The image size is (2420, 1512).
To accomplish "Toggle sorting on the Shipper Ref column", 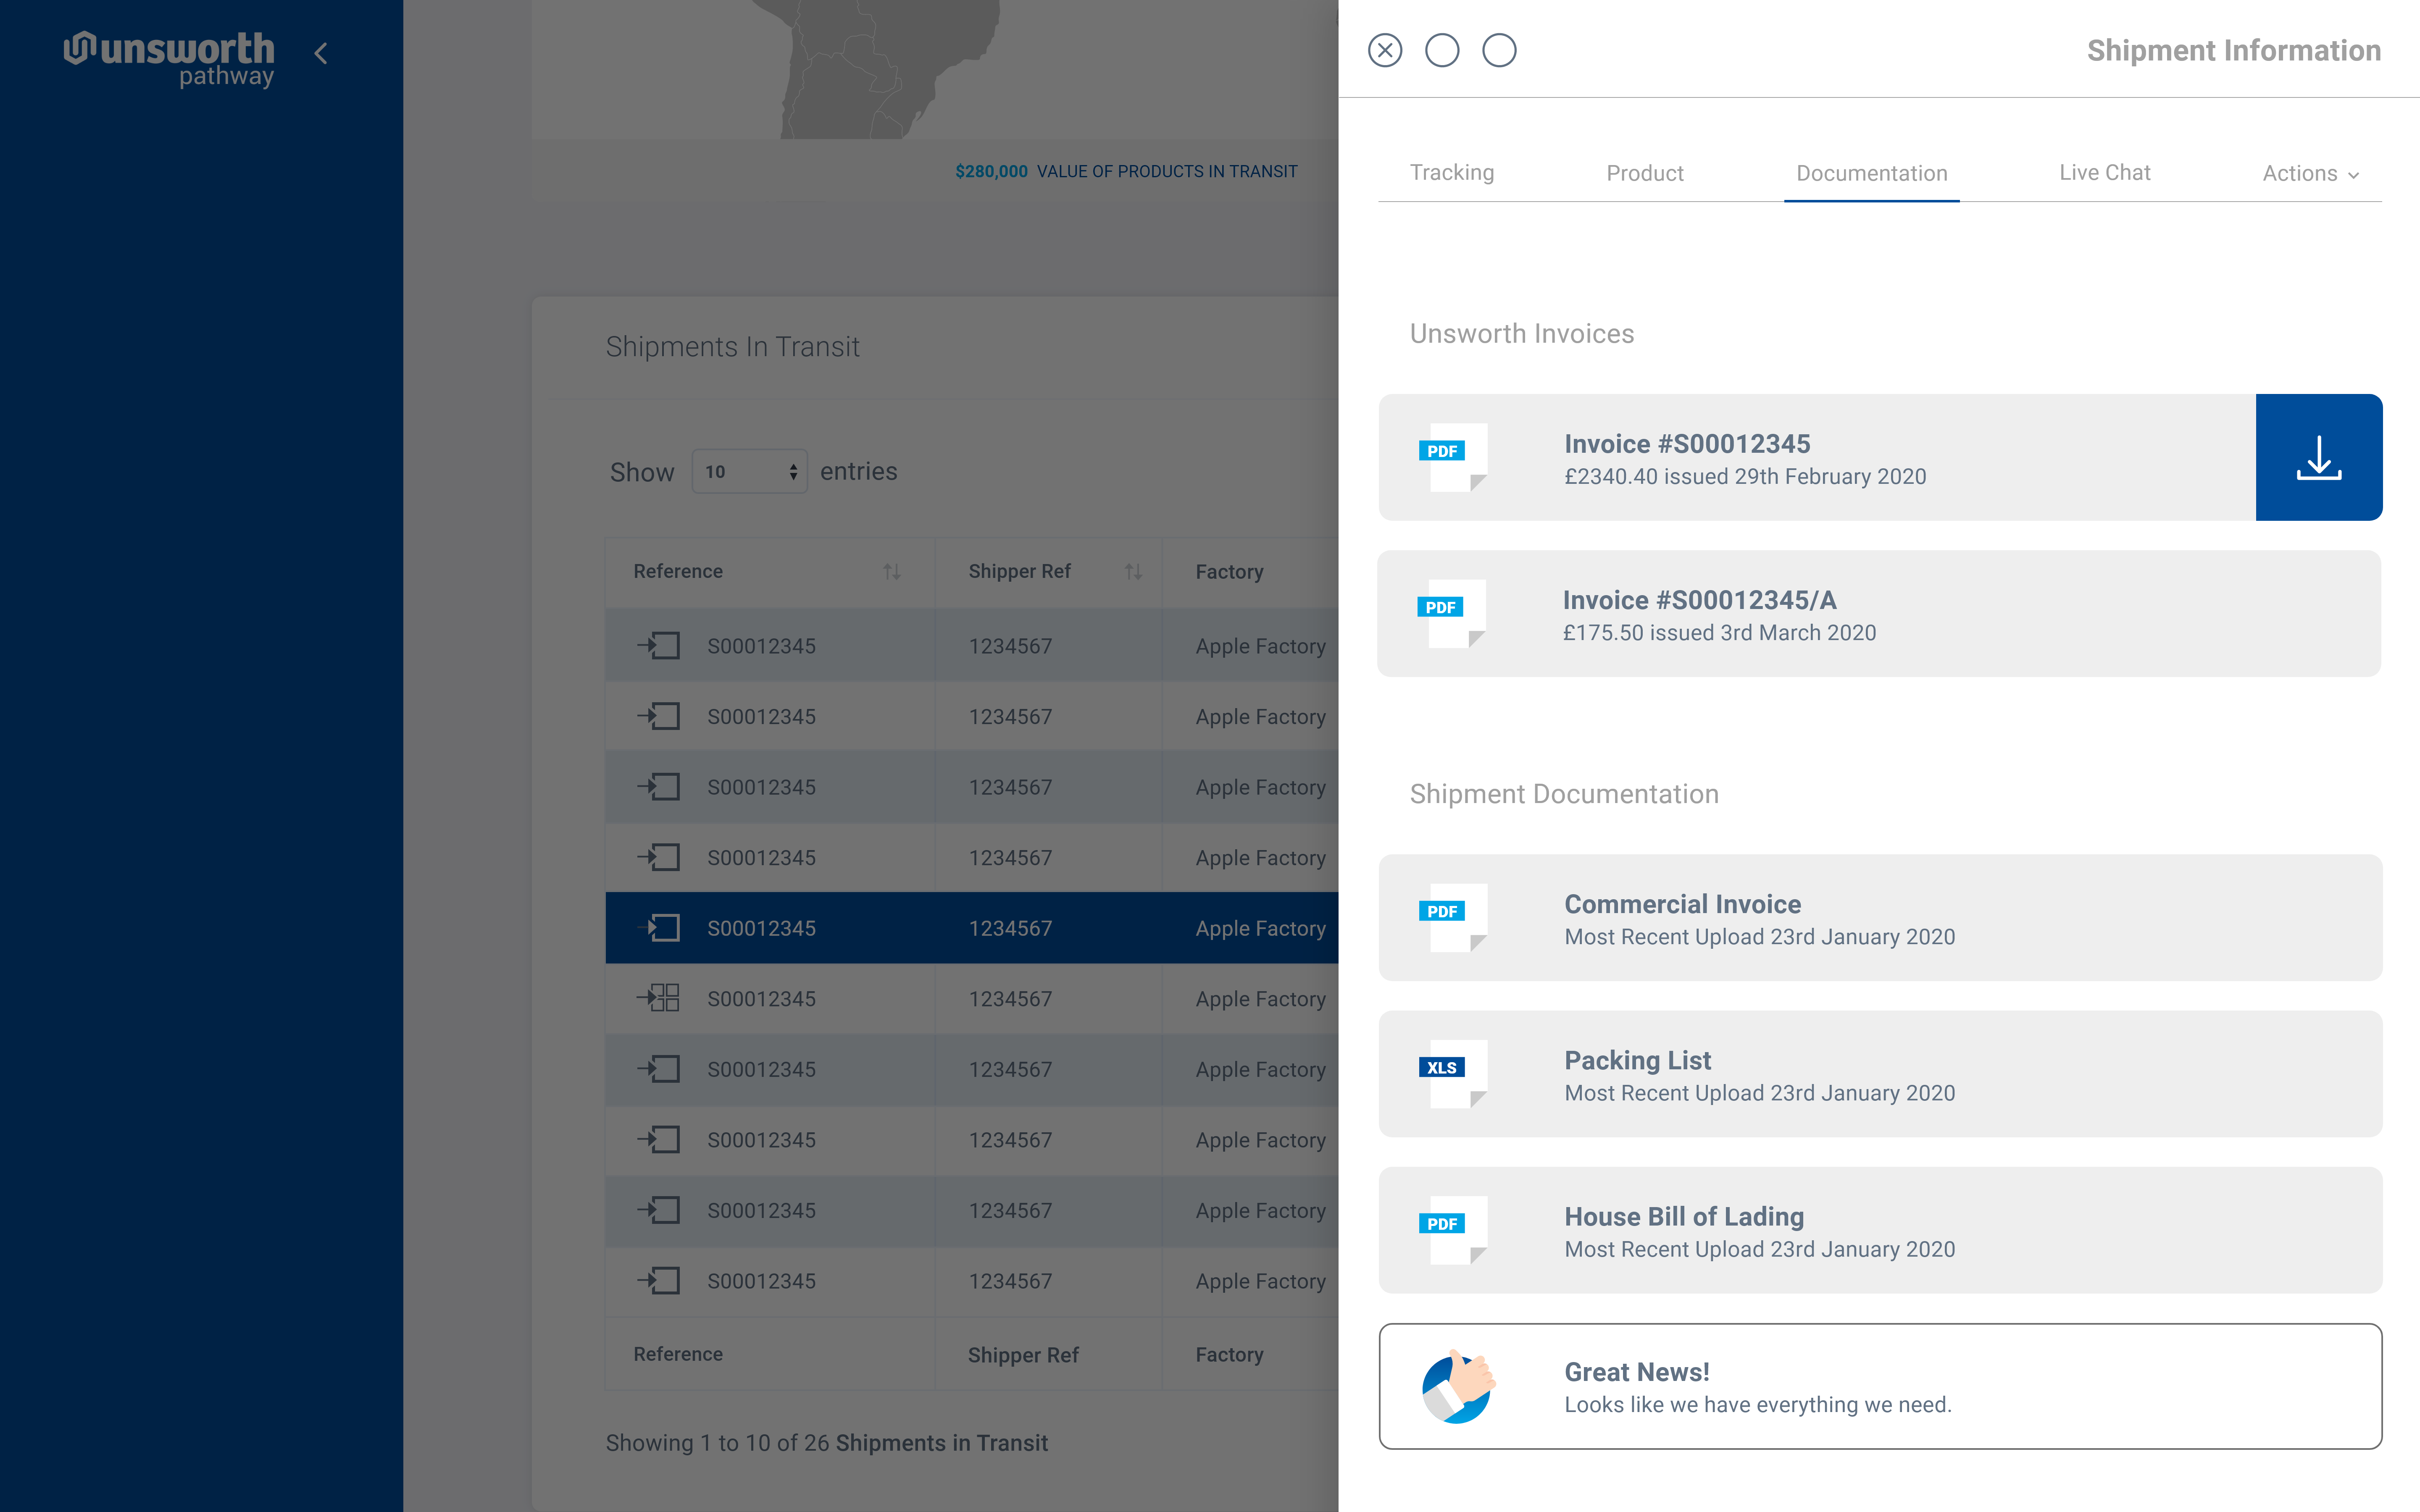I will pos(1133,571).
